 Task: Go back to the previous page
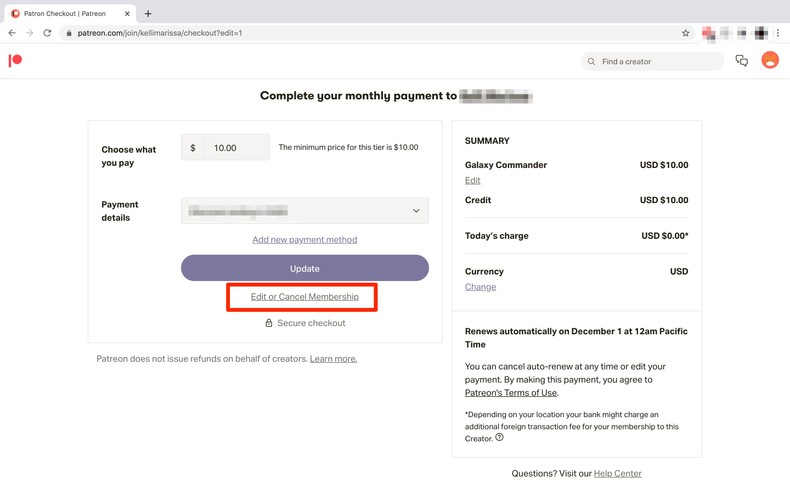(x=12, y=33)
